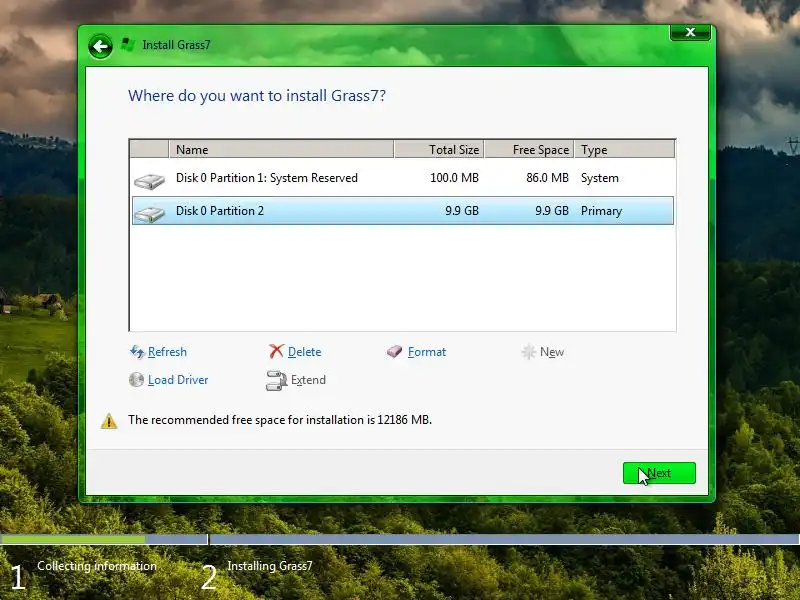
Task: Click the System type cell
Action: click(x=599, y=178)
